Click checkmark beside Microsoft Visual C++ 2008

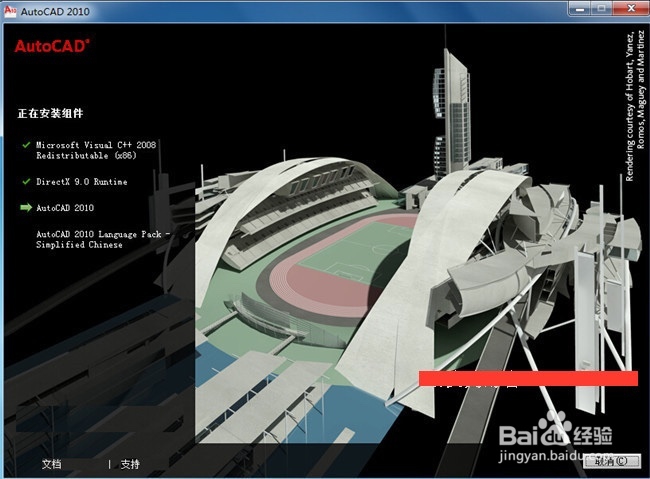coord(27,145)
